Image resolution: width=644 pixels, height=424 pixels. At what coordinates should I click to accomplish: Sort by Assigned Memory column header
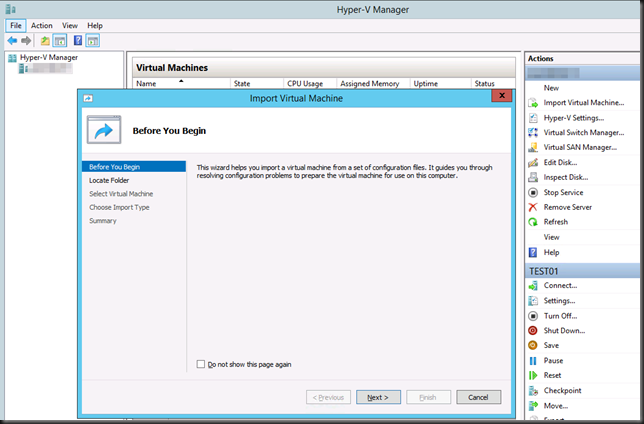(x=373, y=83)
